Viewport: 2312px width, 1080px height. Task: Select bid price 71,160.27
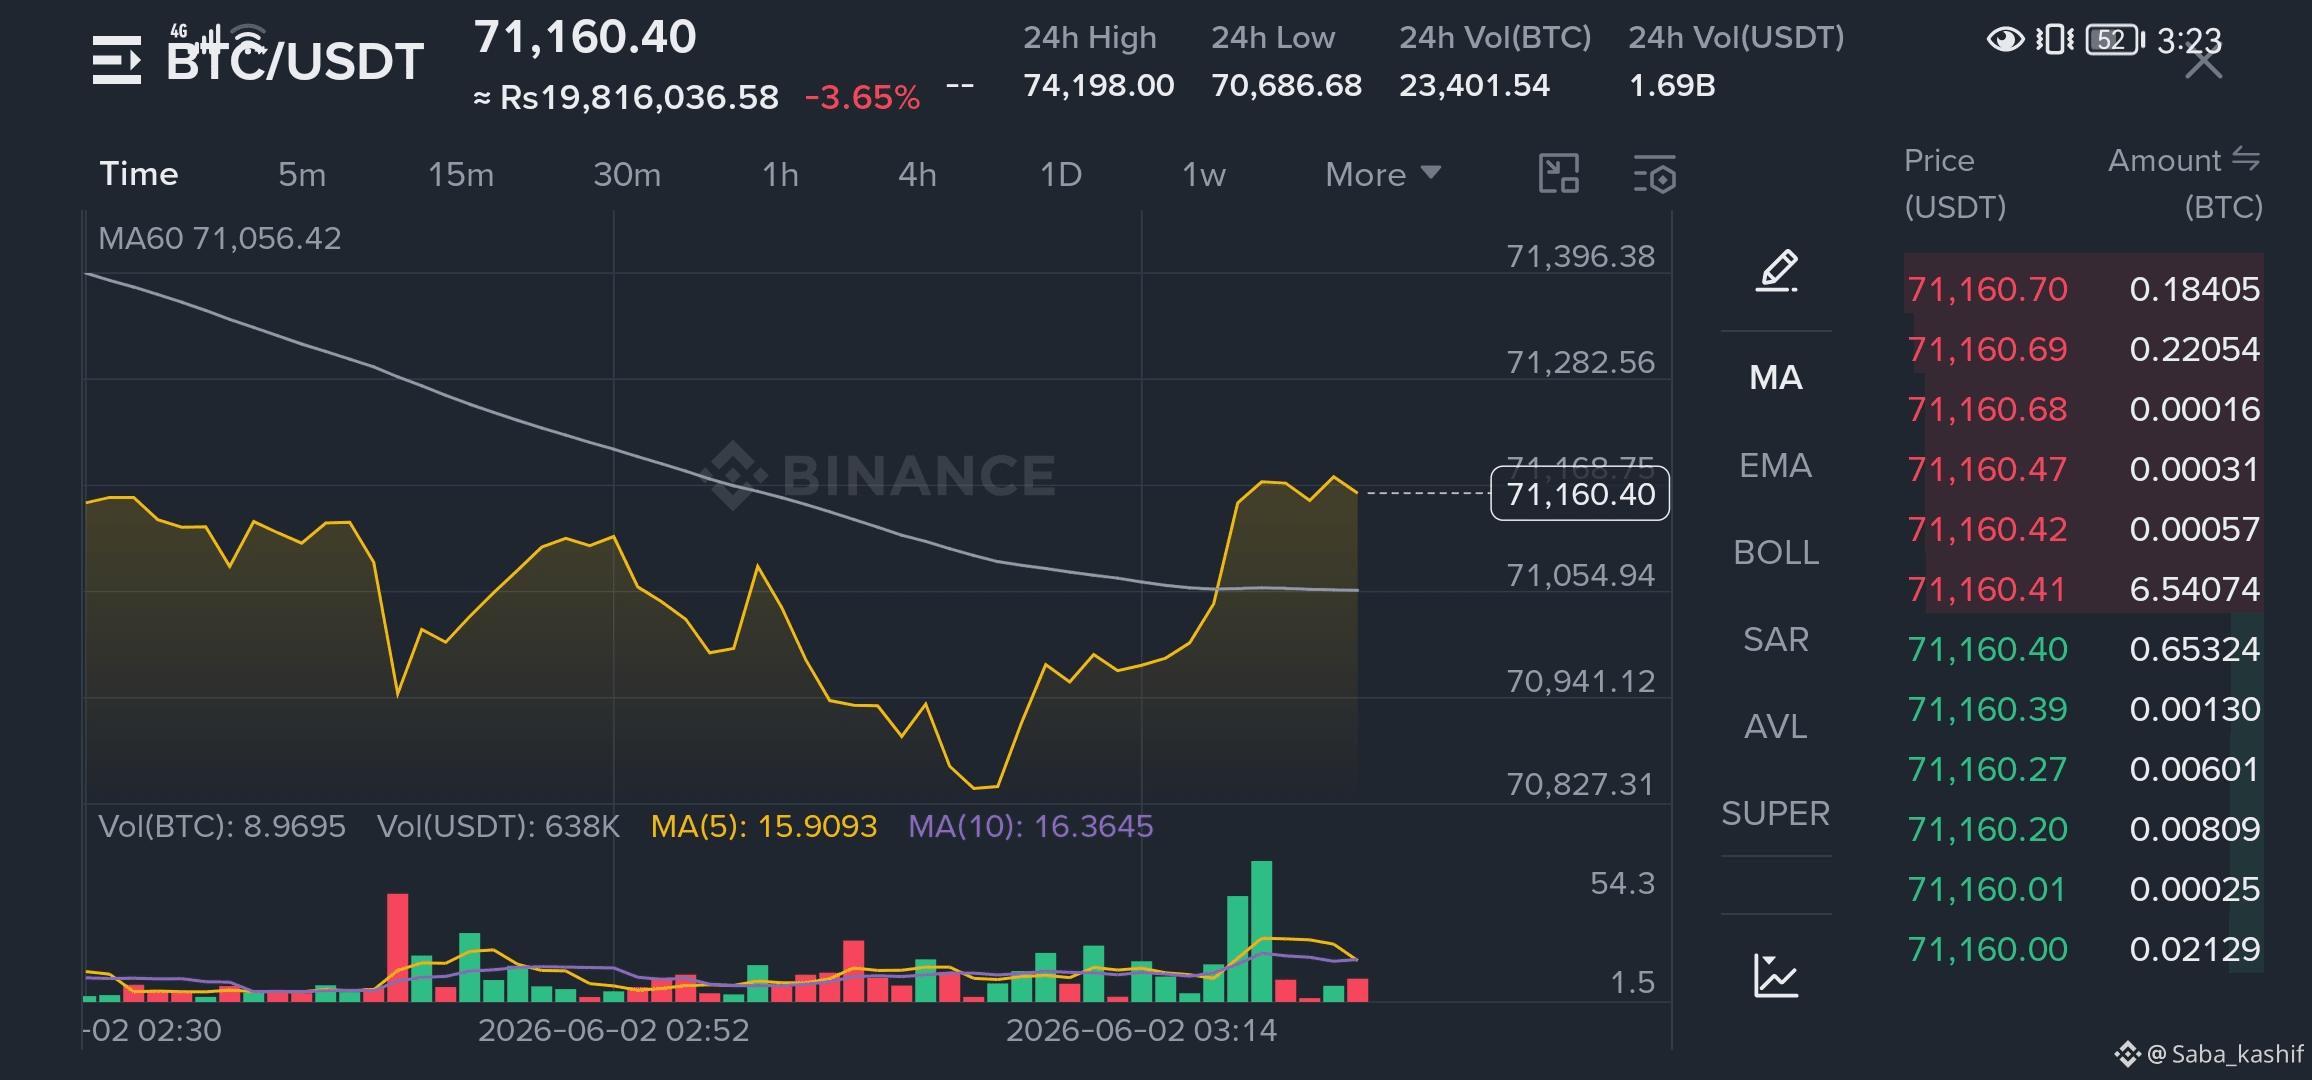click(1987, 770)
